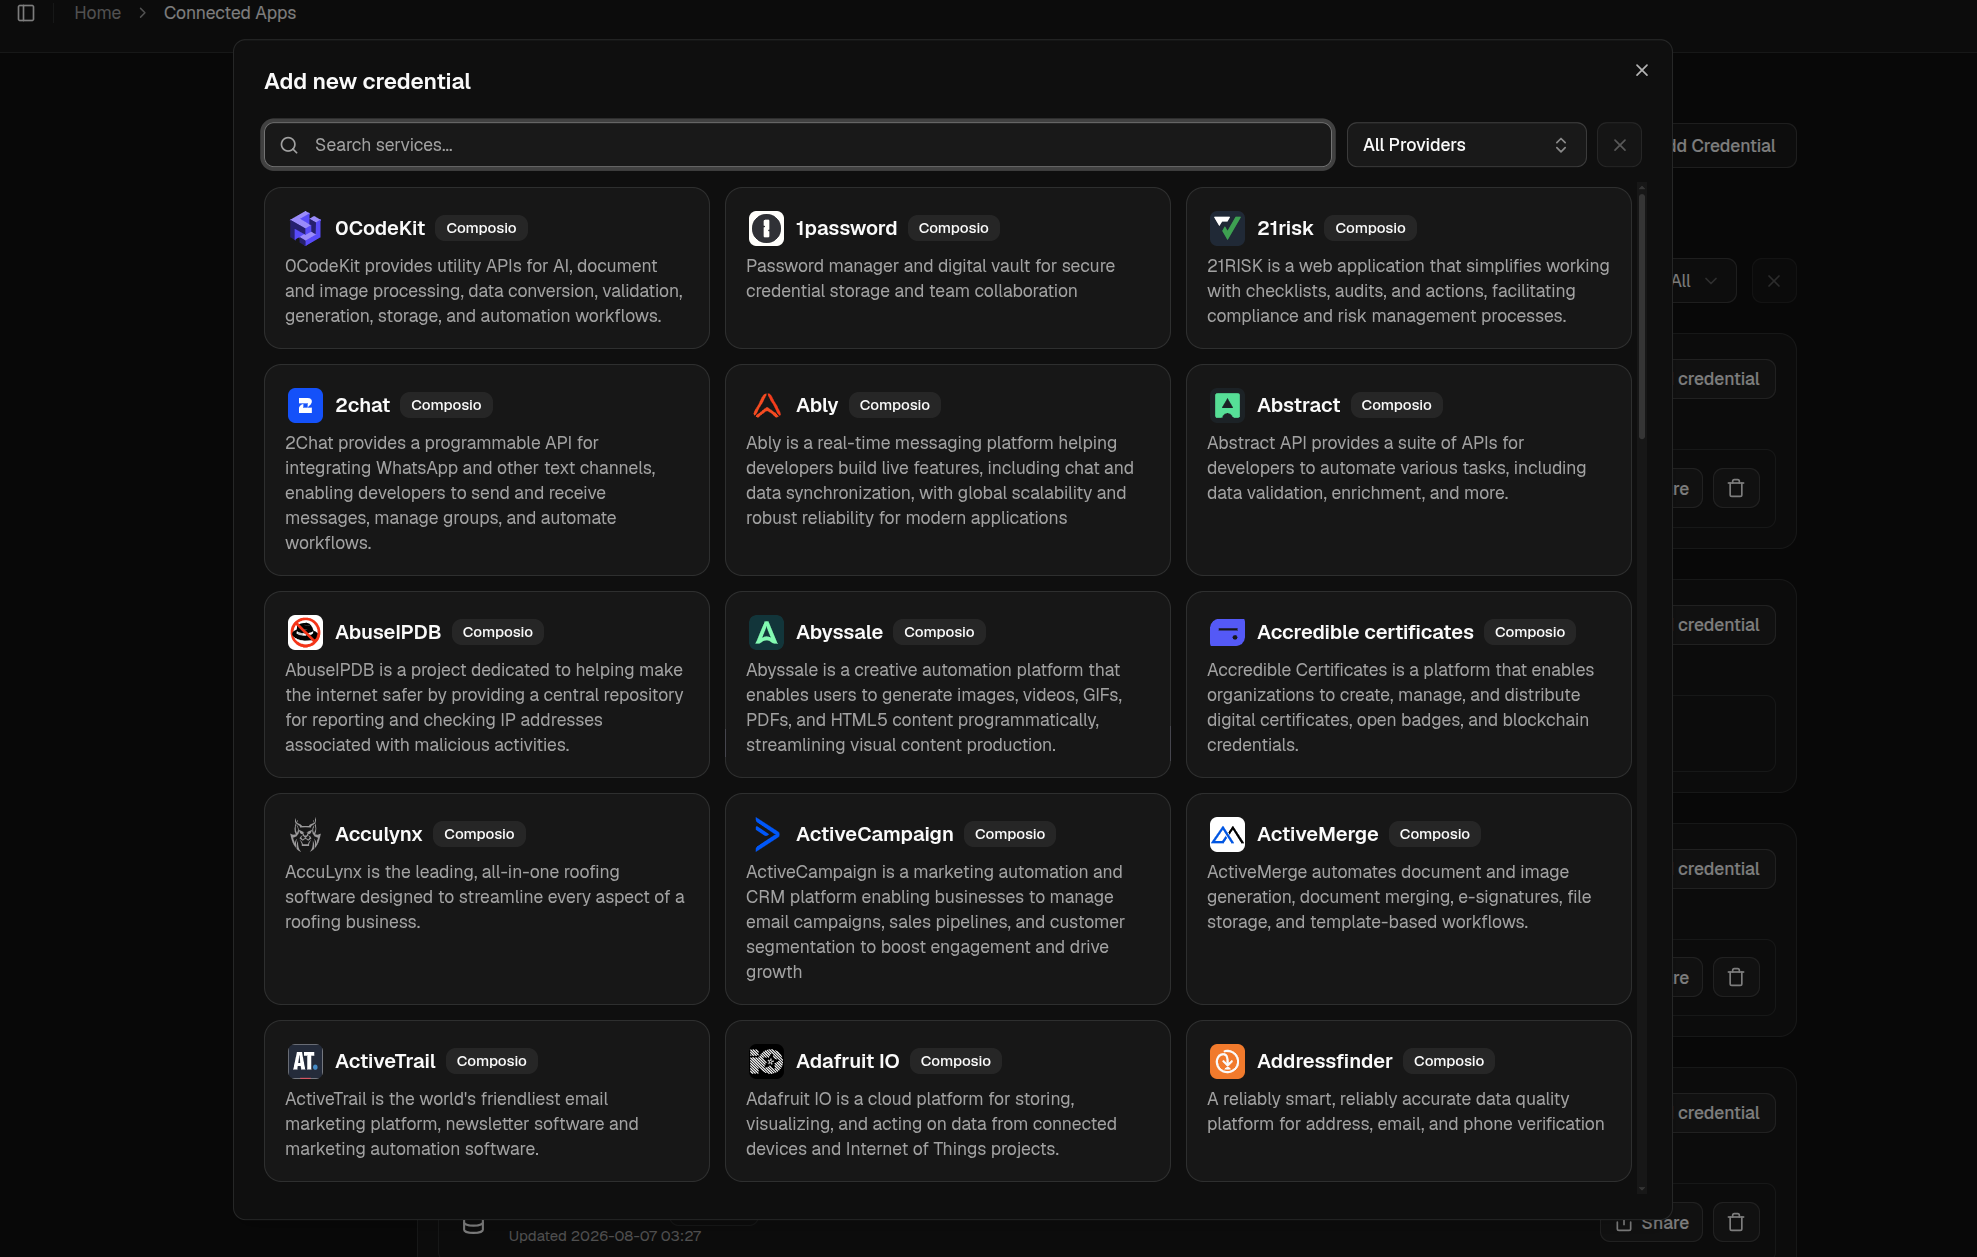Screen dimensions: 1977x1257
Task: Click the ActiveTrail logo icon
Action: (x=305, y=1061)
